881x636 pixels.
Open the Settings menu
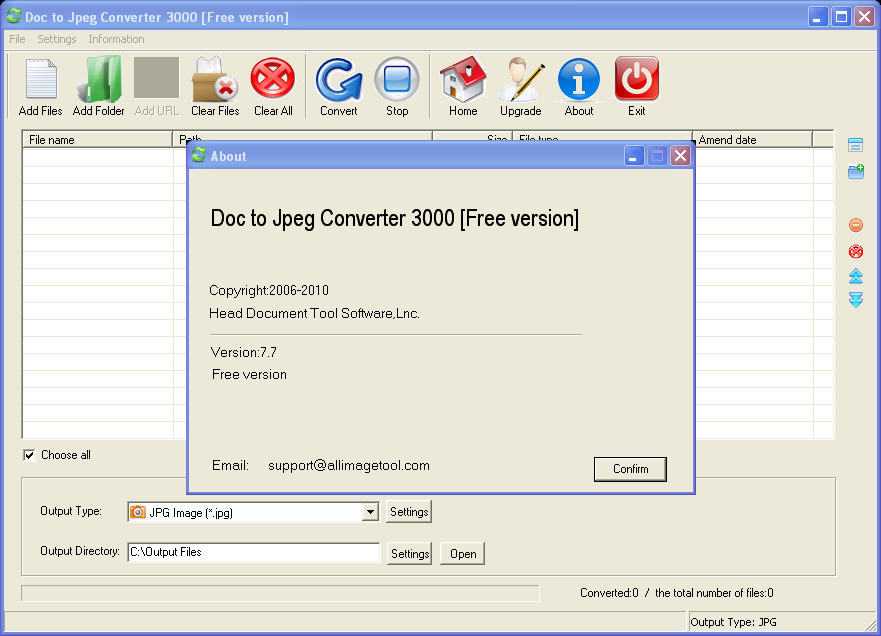click(x=57, y=39)
